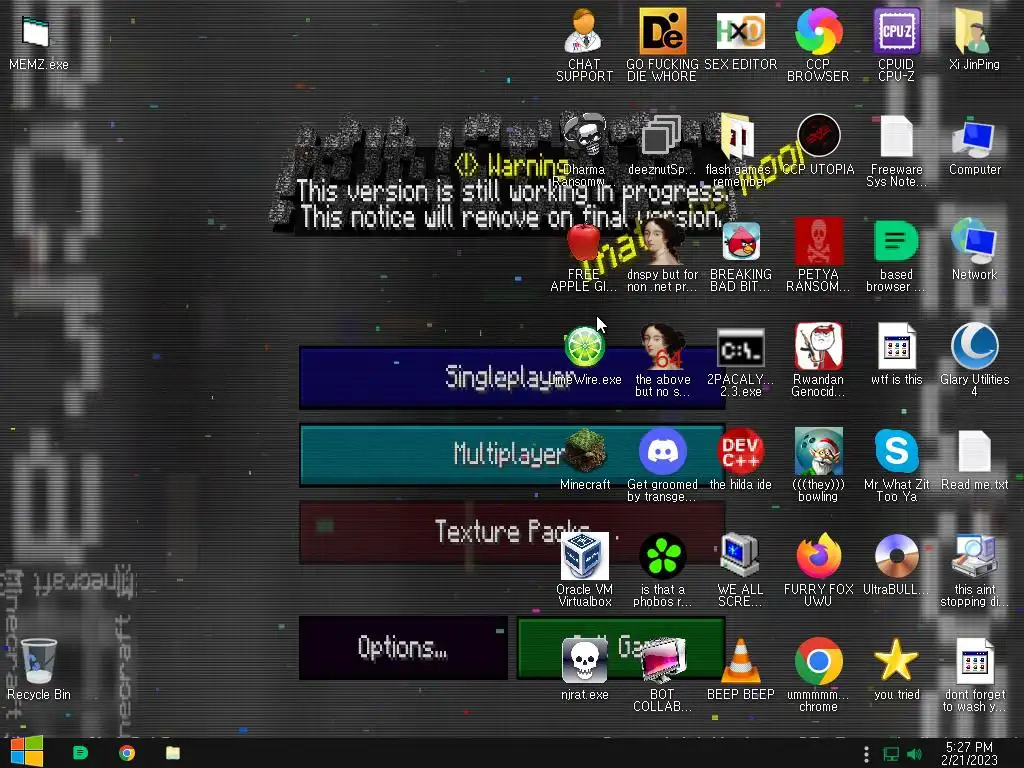This screenshot has width=1024, height=768.
Task: Show hidden tray icons dots
Action: tap(866, 754)
